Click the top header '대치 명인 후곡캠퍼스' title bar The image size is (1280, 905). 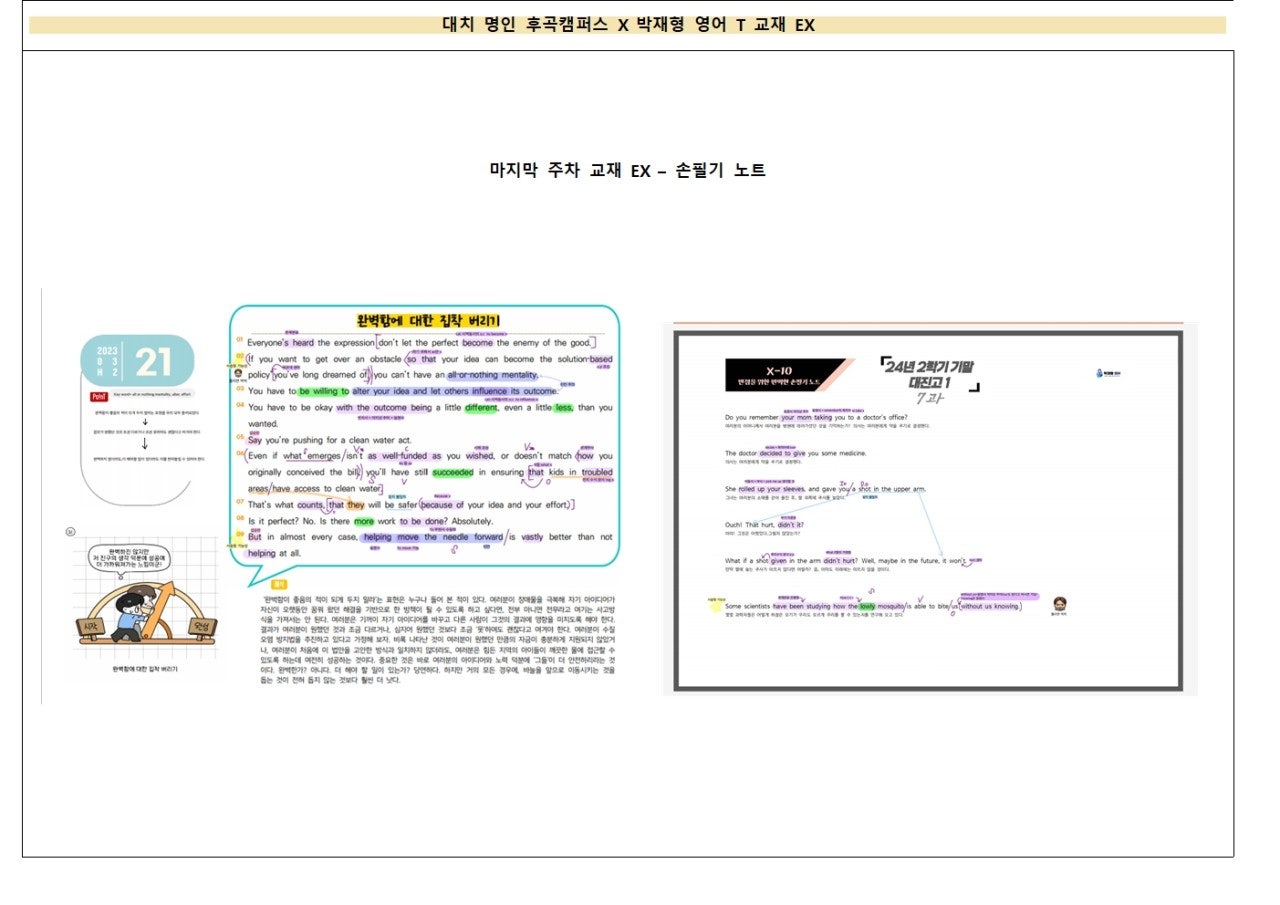(627, 25)
